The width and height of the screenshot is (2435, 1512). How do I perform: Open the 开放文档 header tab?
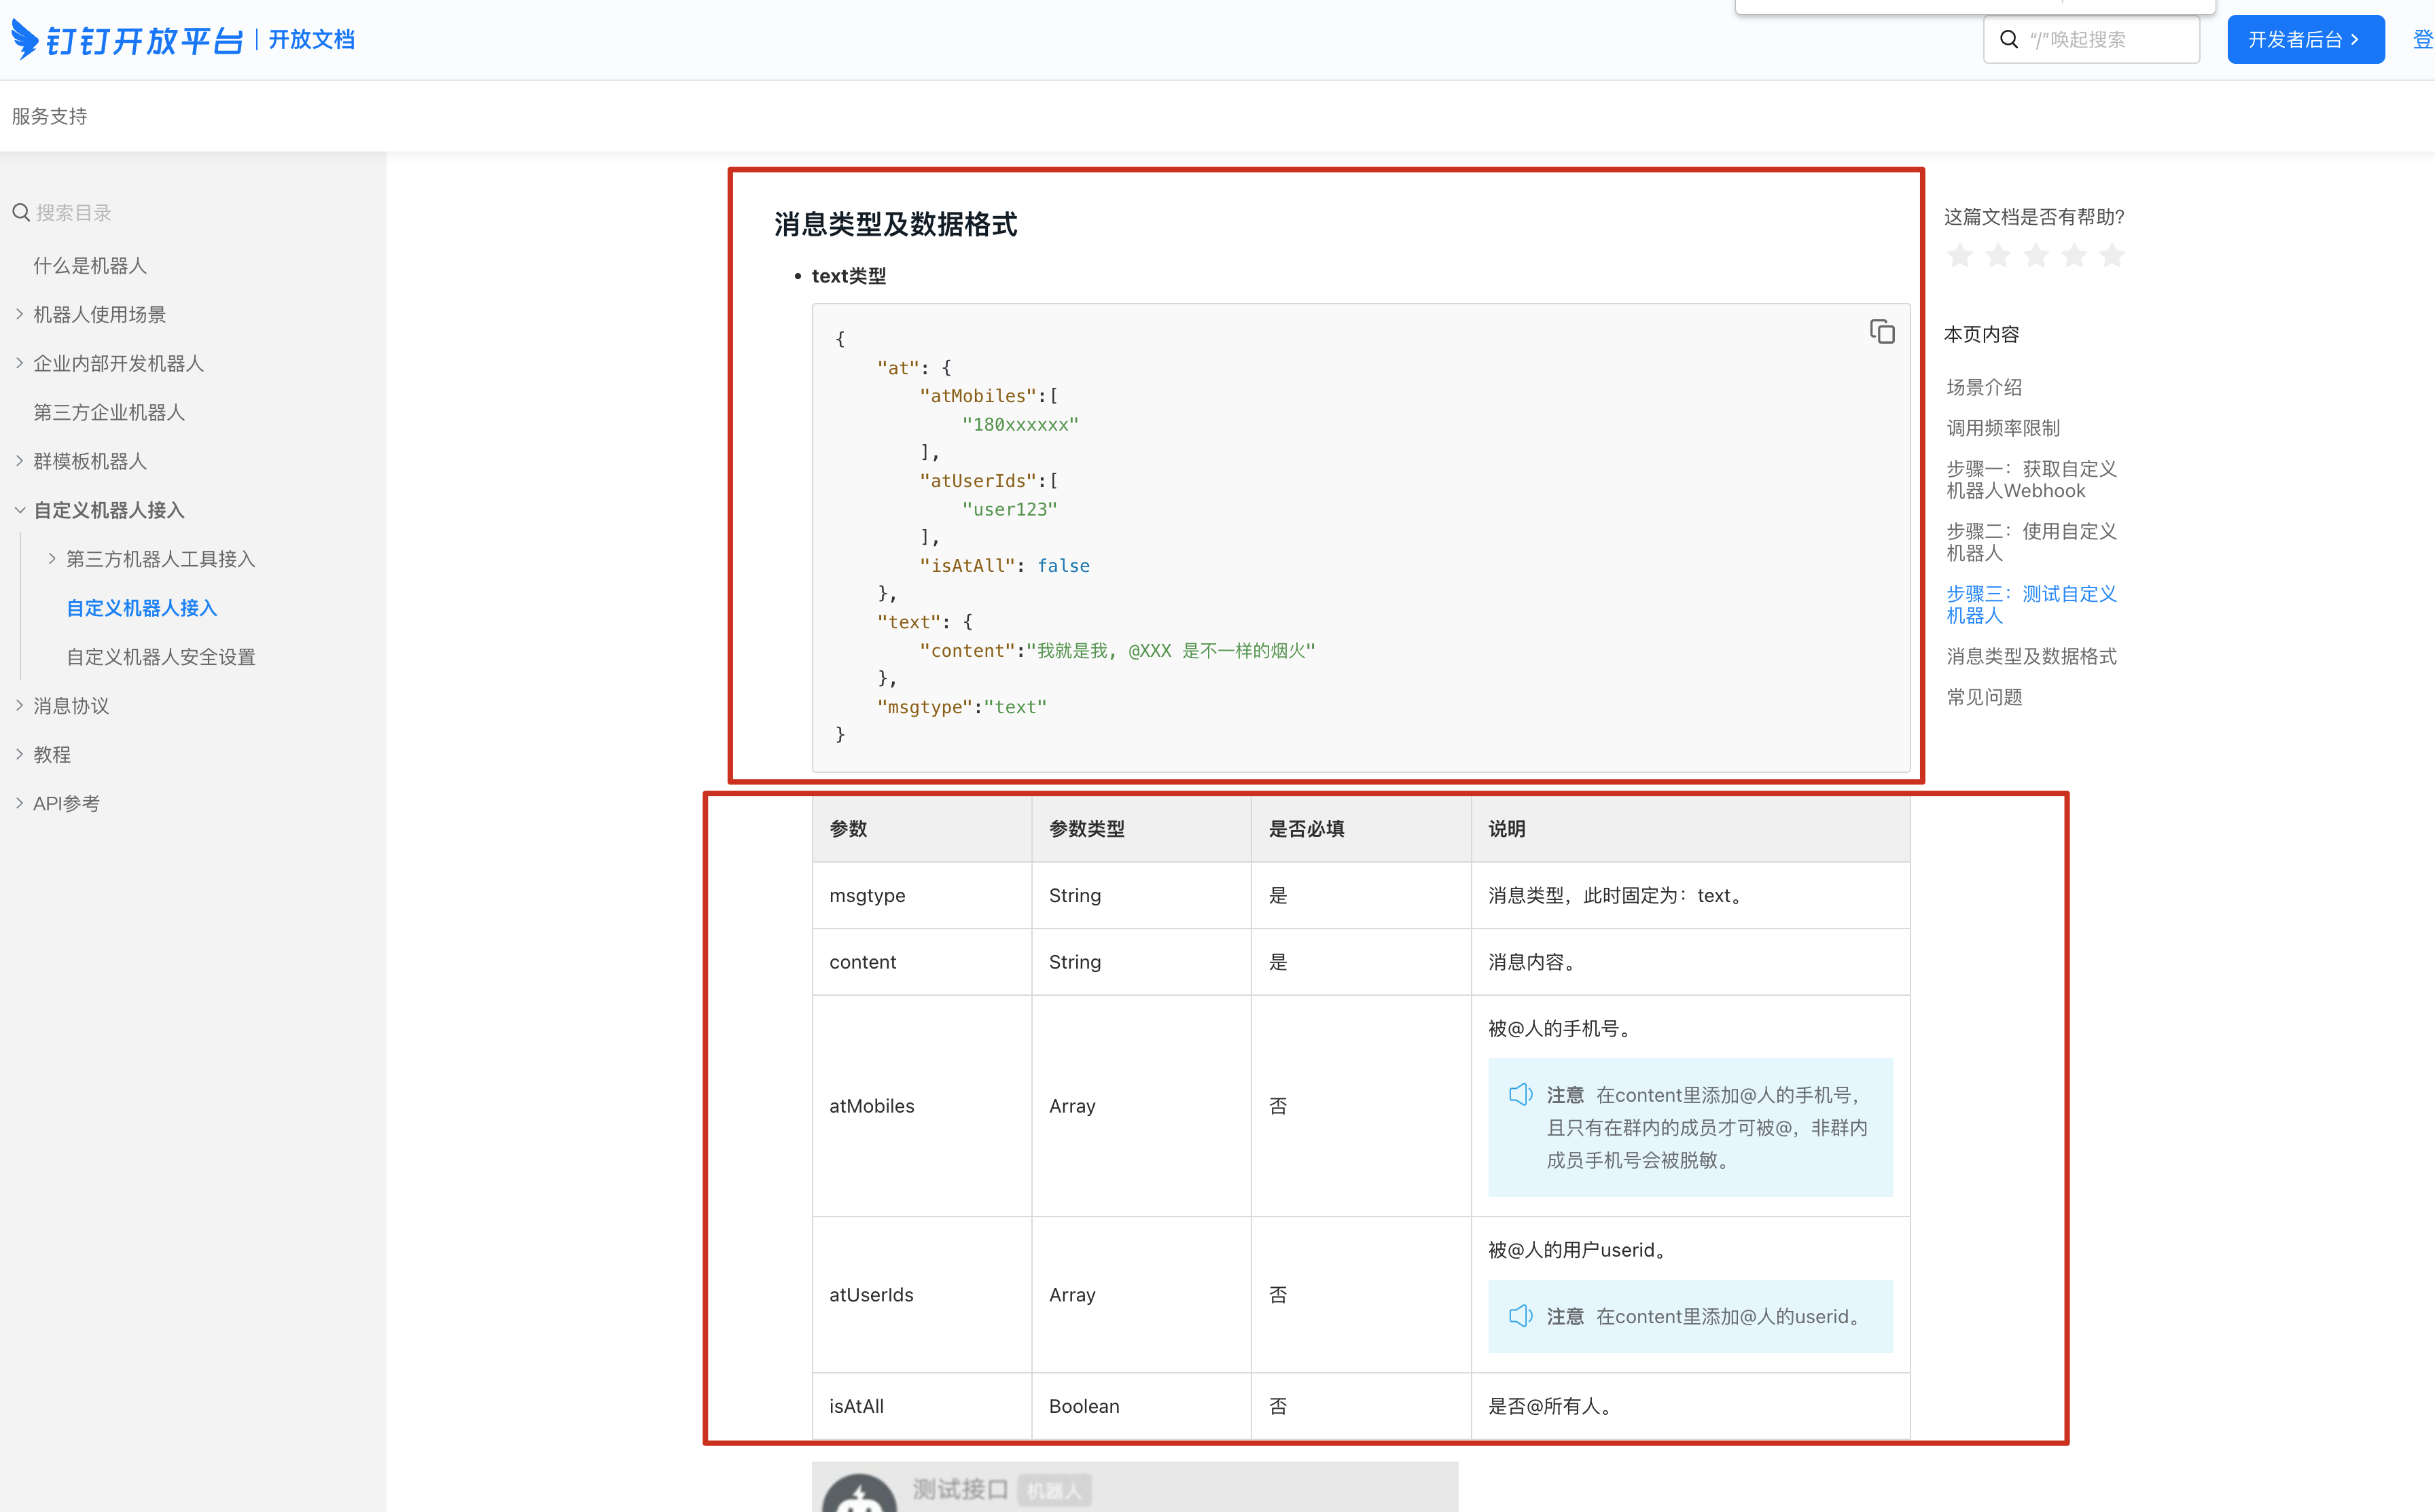coord(311,40)
